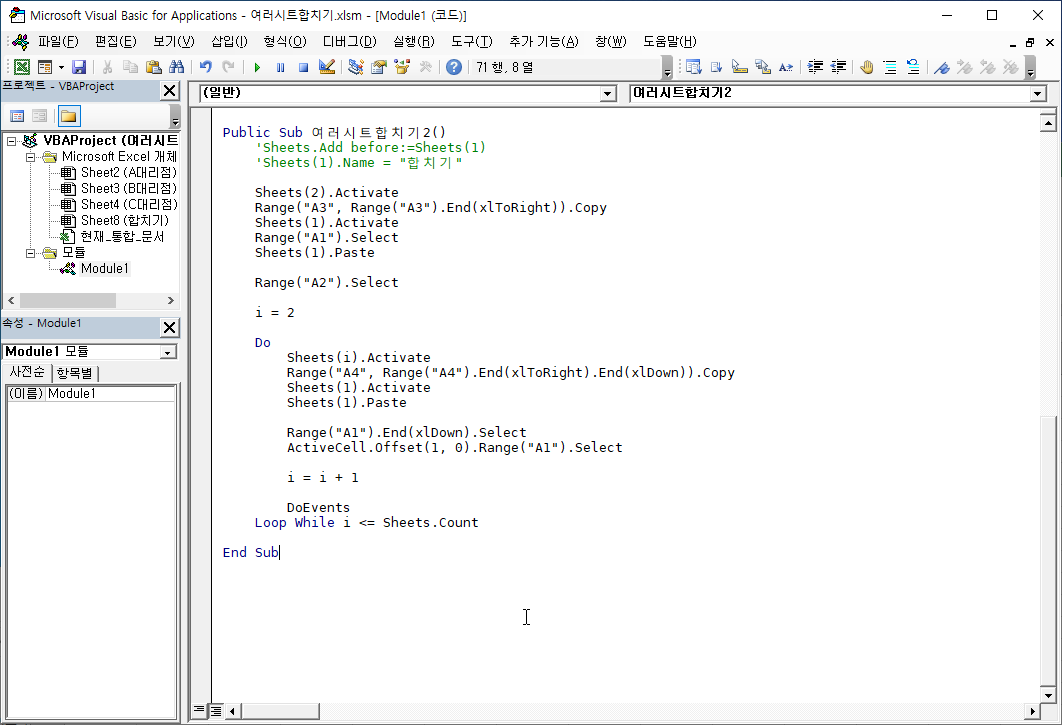Click the (이름) Module1 property field
Screen dimensions: 1062x725
91,393
